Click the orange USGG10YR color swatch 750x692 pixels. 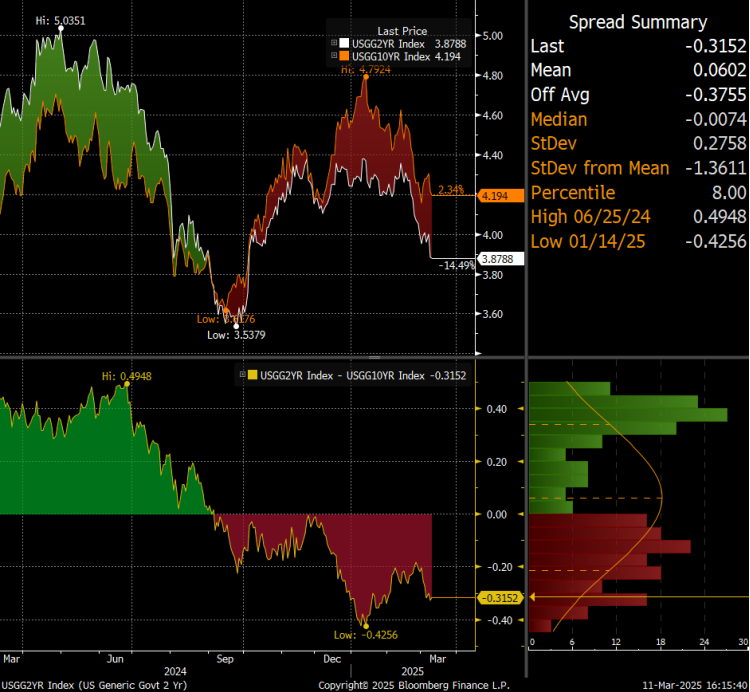pyautogui.click(x=343, y=56)
